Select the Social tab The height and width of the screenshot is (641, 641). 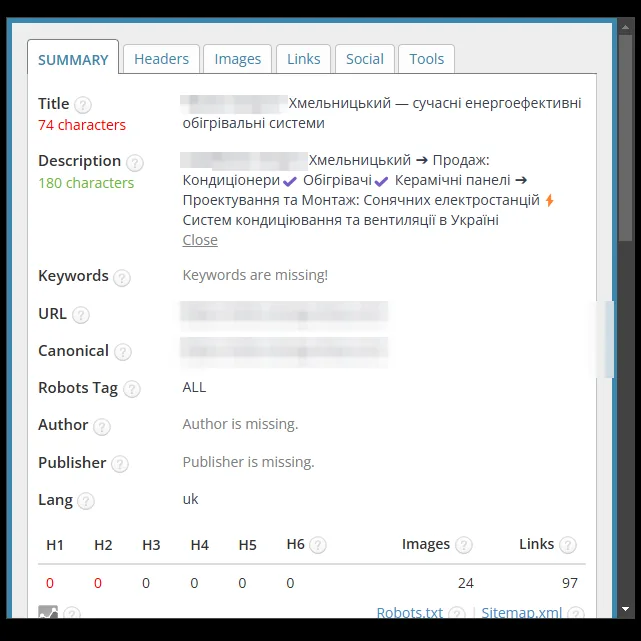pos(365,59)
